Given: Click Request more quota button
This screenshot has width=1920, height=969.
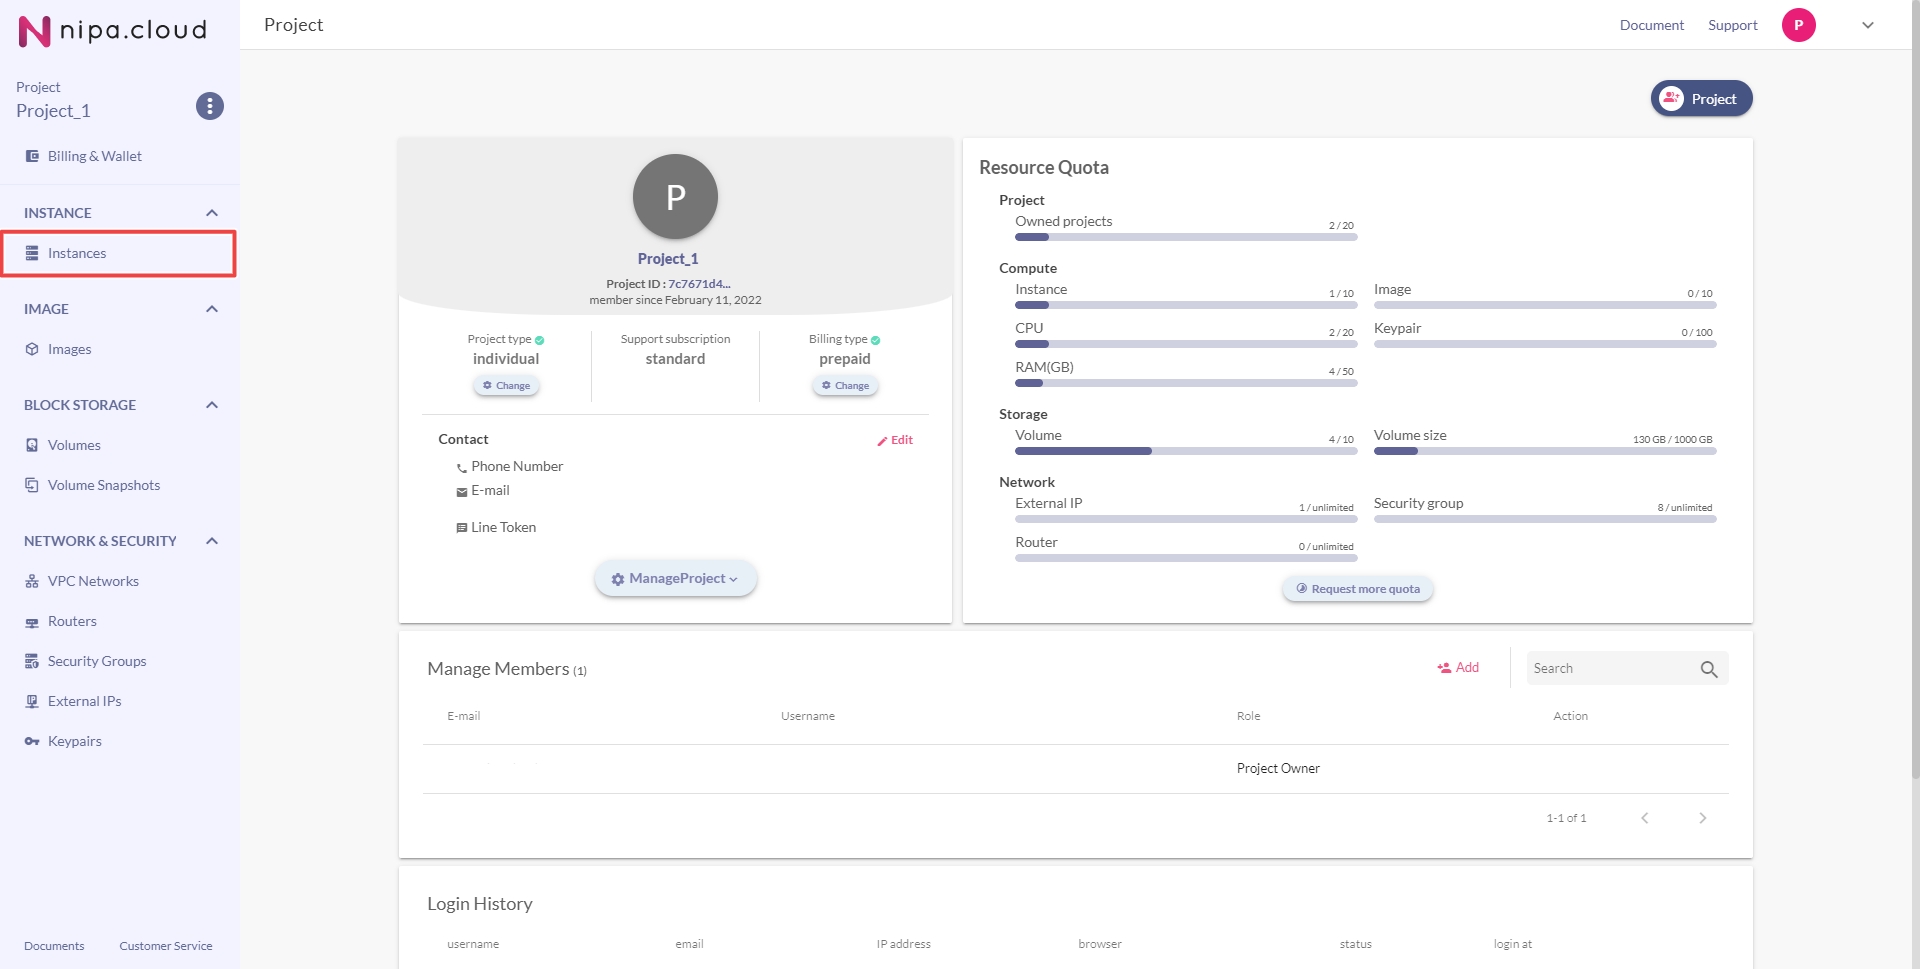Looking at the screenshot, I should pos(1357,589).
